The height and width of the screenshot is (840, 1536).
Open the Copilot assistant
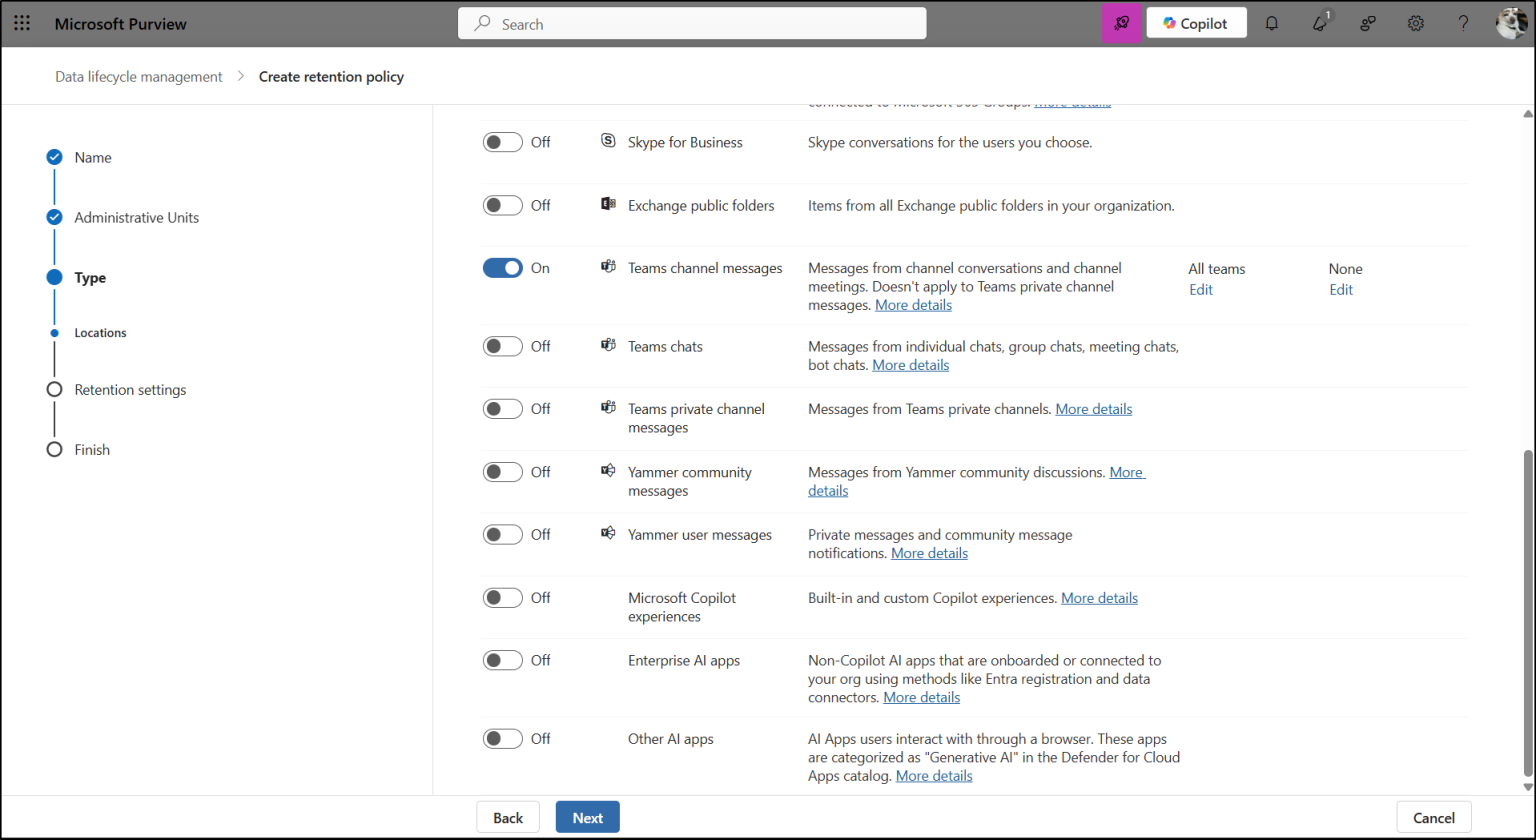click(x=1196, y=22)
